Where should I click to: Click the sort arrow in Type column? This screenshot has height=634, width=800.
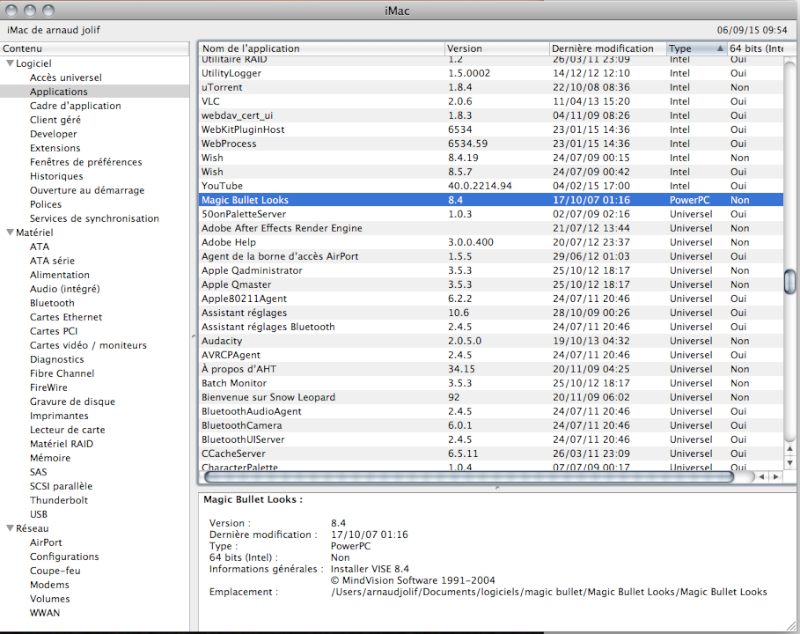720,48
